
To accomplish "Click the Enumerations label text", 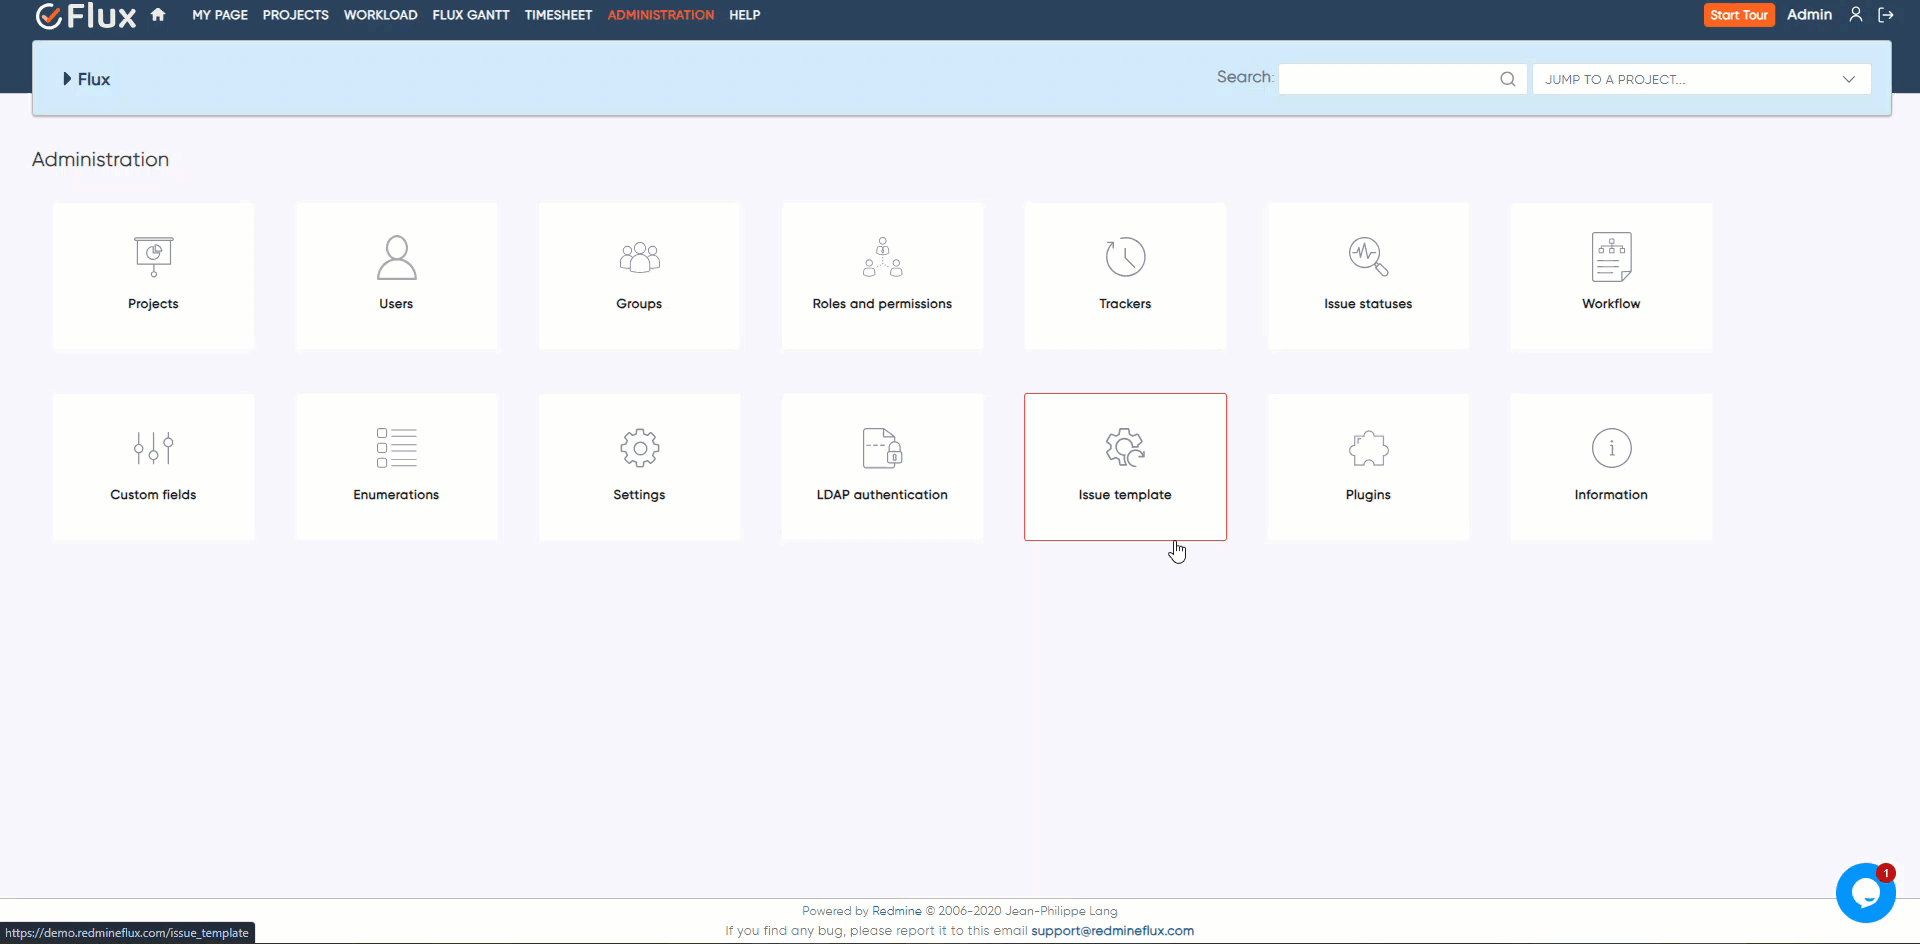I will (x=396, y=495).
